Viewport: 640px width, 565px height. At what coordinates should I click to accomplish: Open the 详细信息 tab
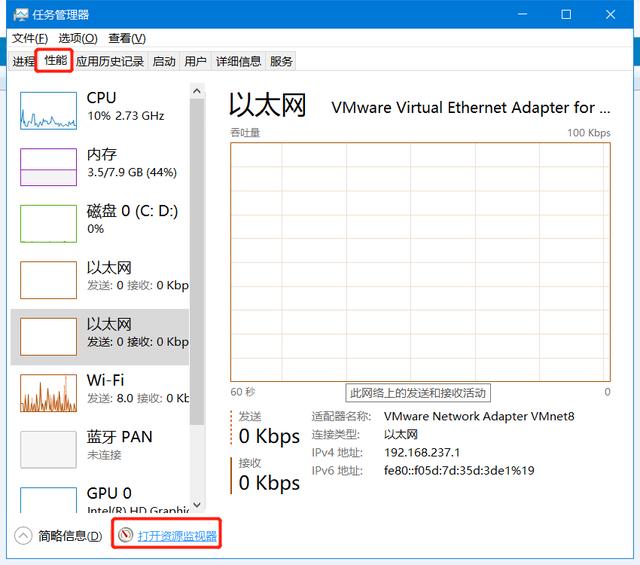click(238, 61)
